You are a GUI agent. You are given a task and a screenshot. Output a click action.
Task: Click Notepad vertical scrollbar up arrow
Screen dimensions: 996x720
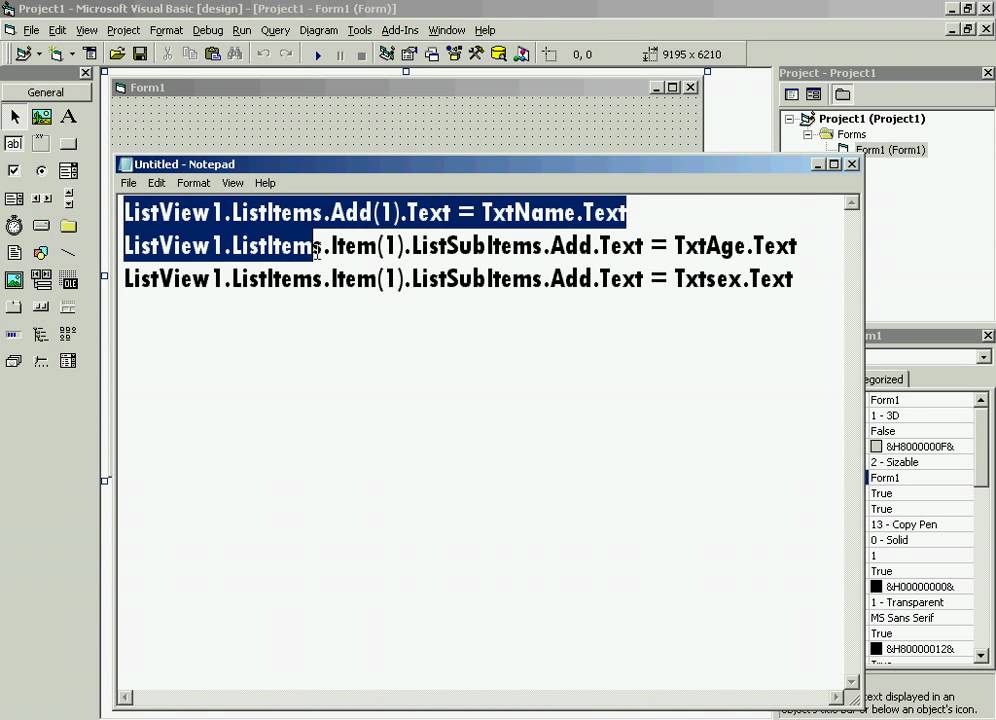852,203
